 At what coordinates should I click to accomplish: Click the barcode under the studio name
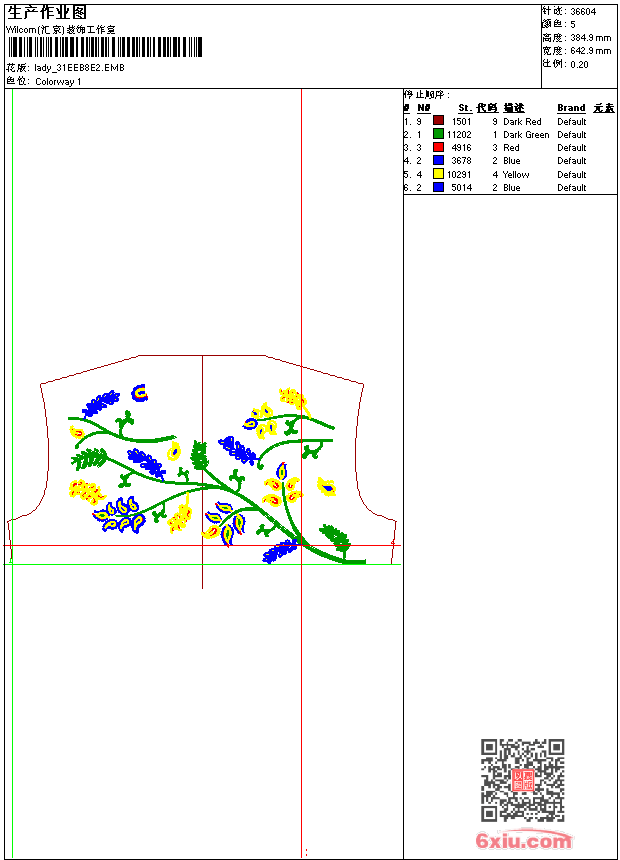point(104,47)
